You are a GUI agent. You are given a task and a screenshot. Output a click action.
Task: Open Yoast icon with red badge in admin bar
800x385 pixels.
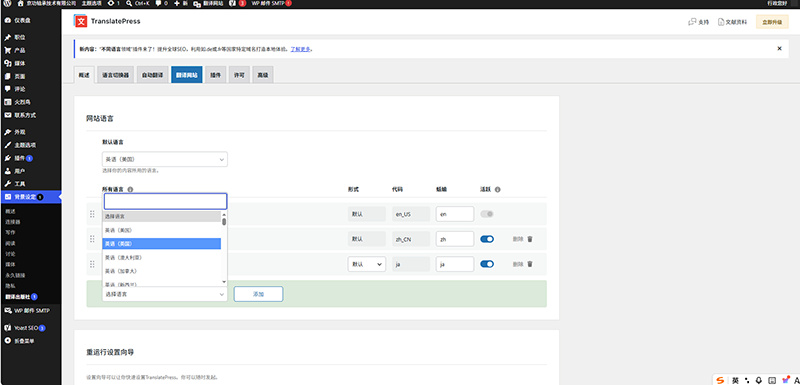coord(237,3)
